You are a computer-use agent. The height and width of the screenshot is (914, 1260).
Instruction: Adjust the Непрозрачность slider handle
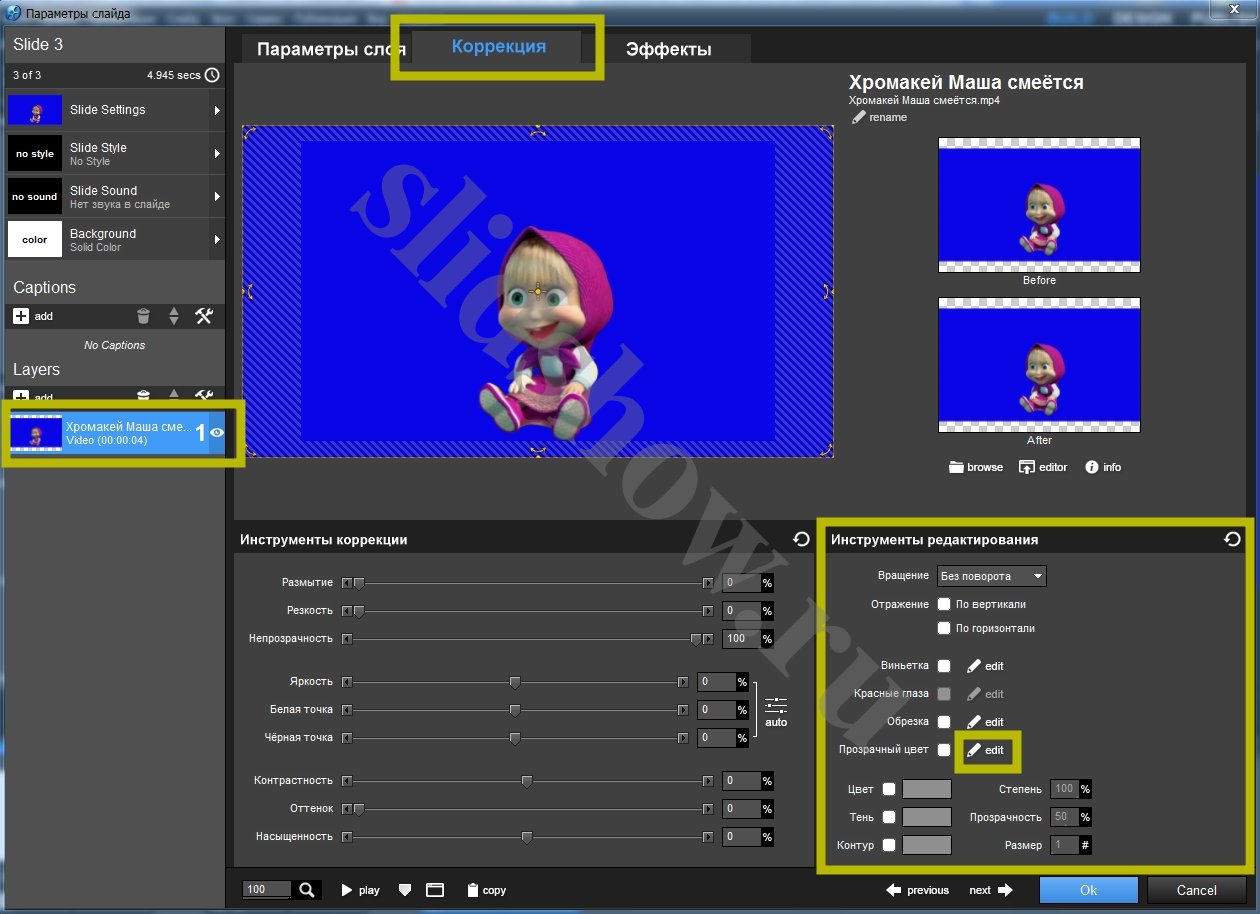696,639
